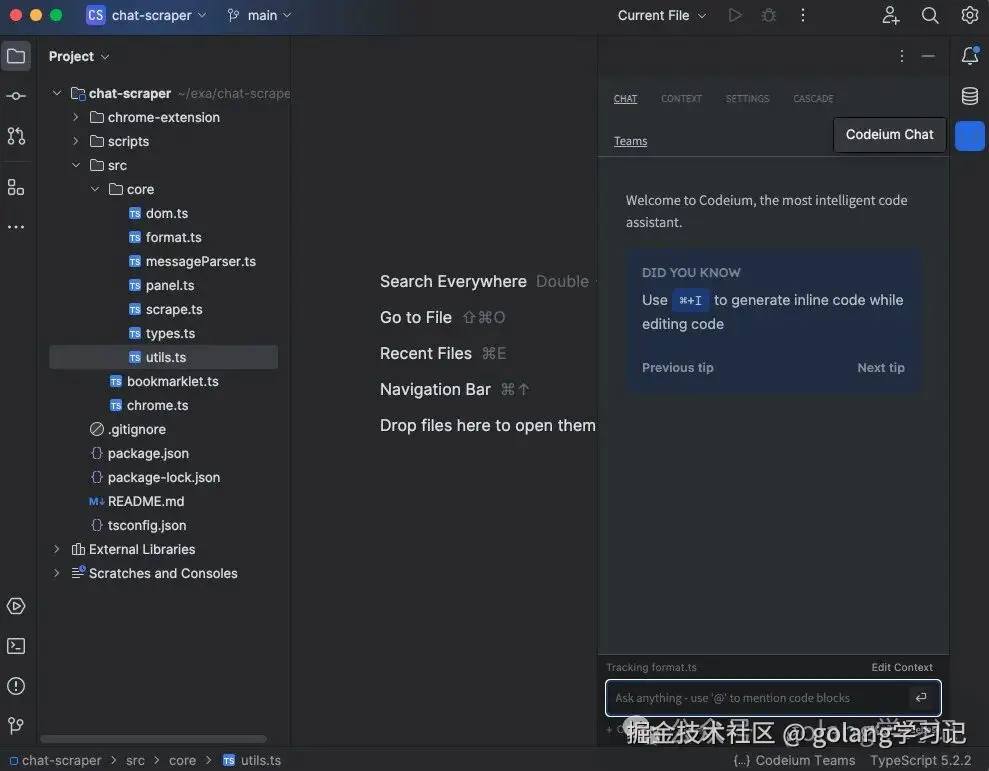Click the blue Codeium Chat sidebar icon
This screenshot has height=771, width=989.
click(970, 136)
